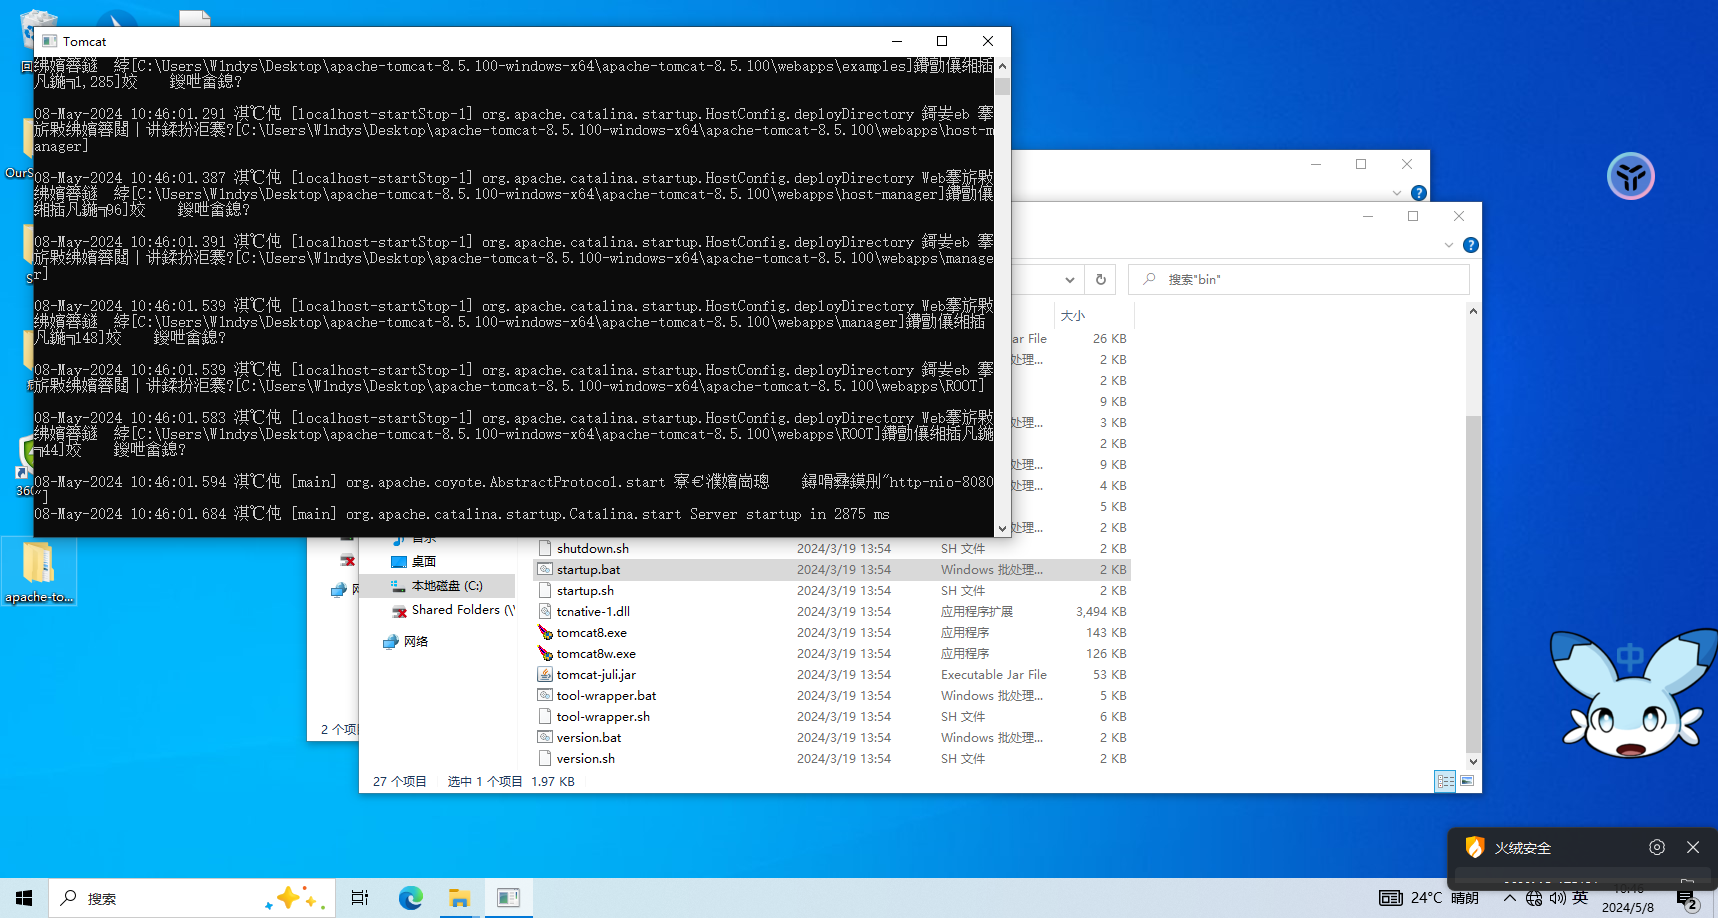Click the refresh button beside address bar
1718x918 pixels.
1100,280
